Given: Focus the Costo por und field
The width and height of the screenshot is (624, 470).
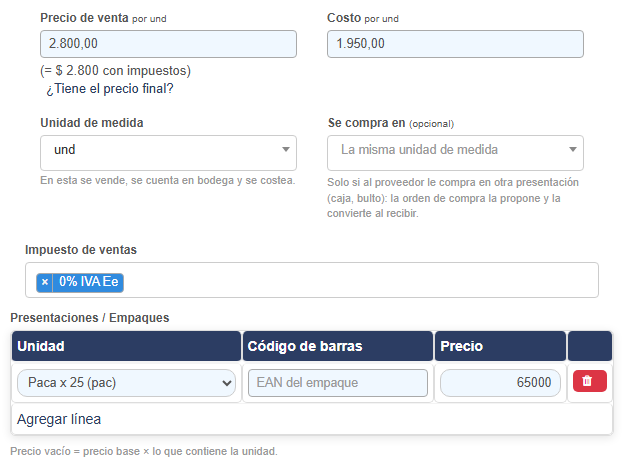Looking at the screenshot, I should point(455,44).
